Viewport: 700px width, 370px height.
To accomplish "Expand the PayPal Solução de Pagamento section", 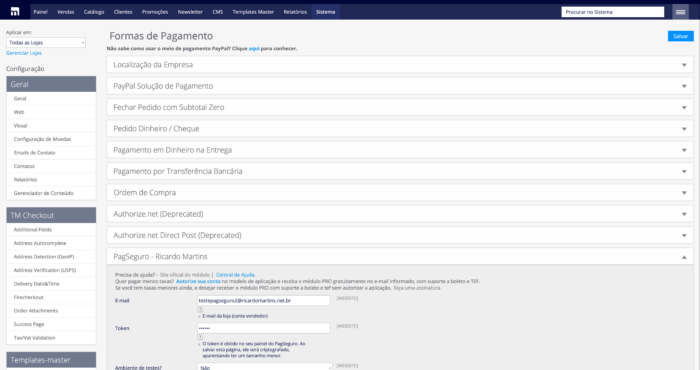I will (x=400, y=86).
